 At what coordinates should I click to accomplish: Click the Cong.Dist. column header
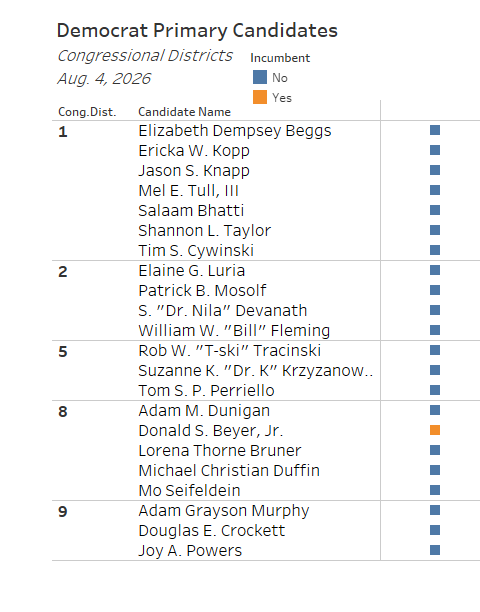coord(87,112)
